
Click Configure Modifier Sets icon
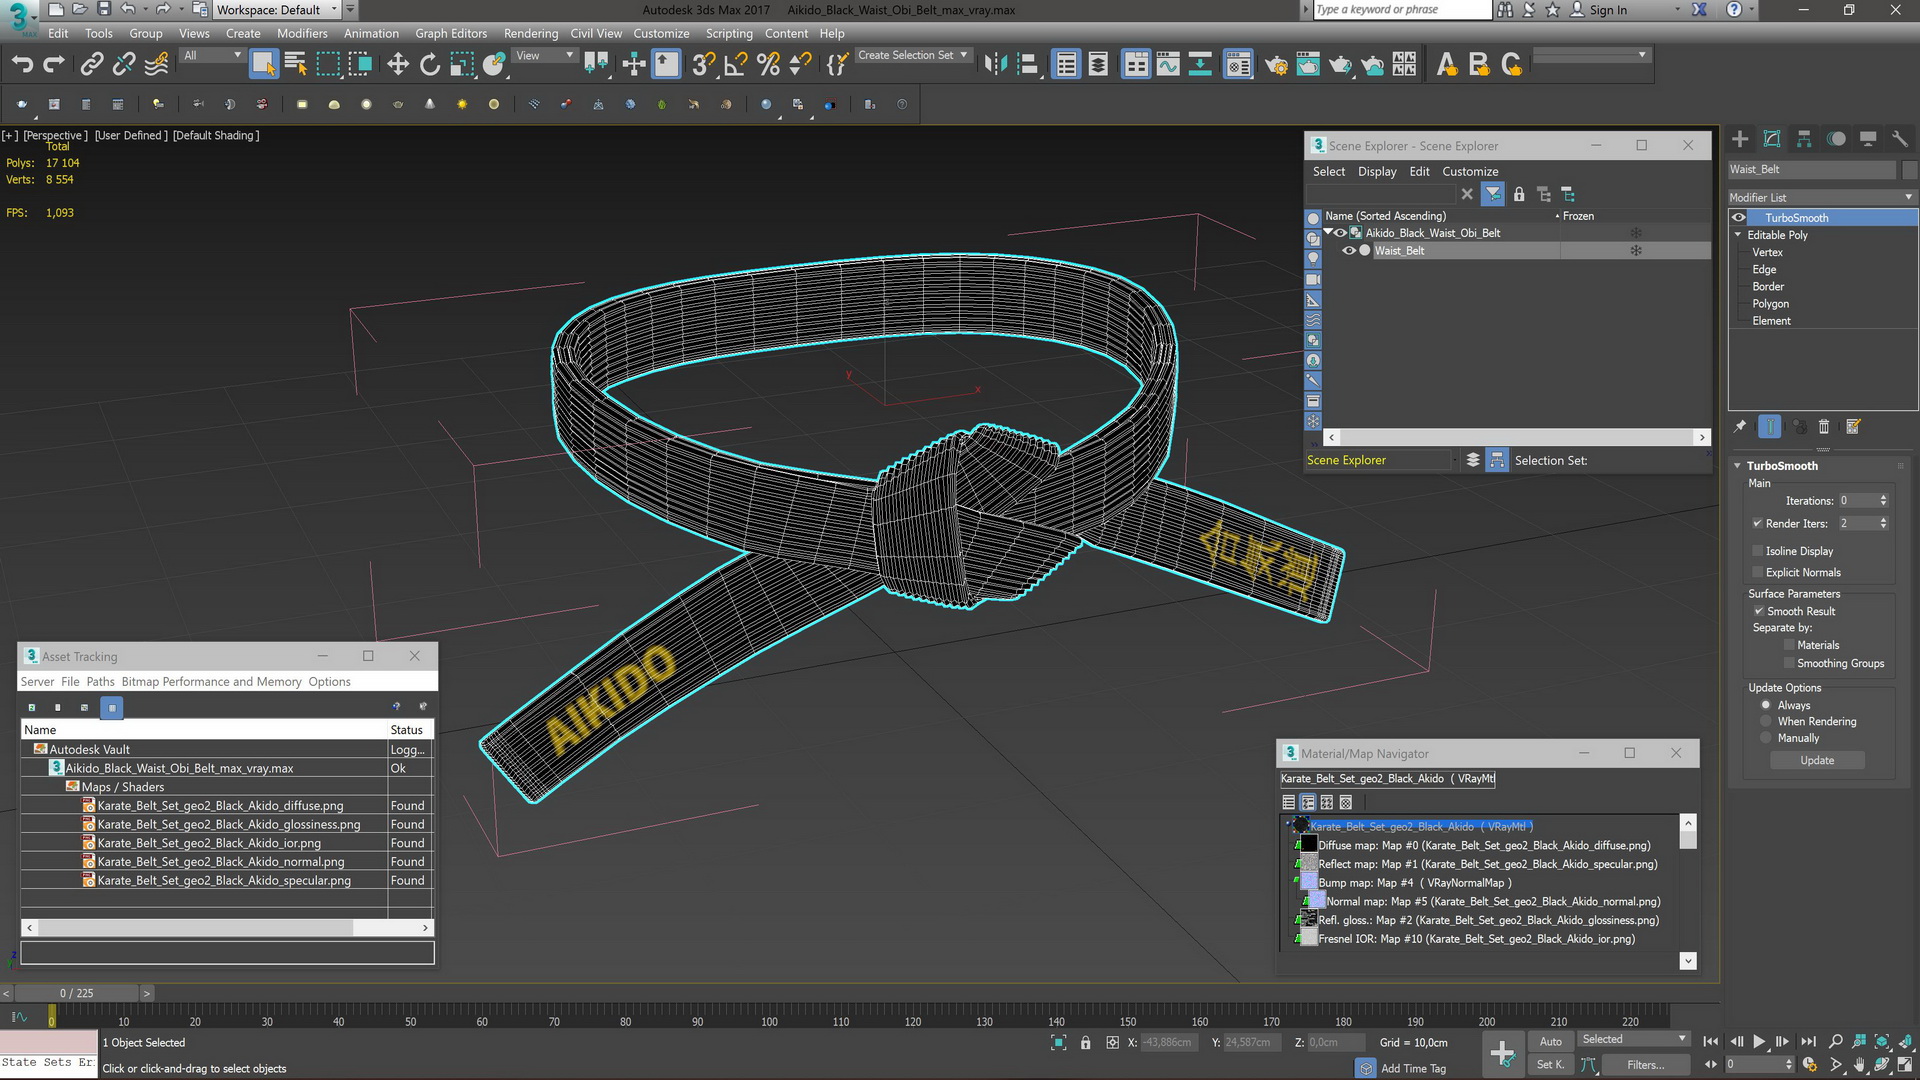[1853, 427]
